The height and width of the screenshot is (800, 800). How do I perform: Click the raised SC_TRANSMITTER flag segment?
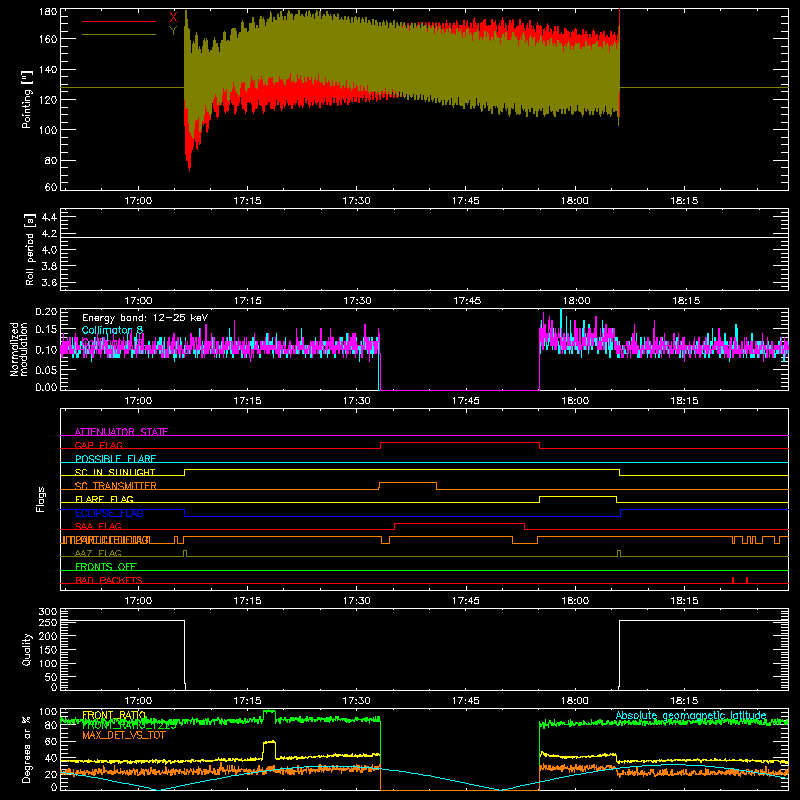click(x=408, y=483)
